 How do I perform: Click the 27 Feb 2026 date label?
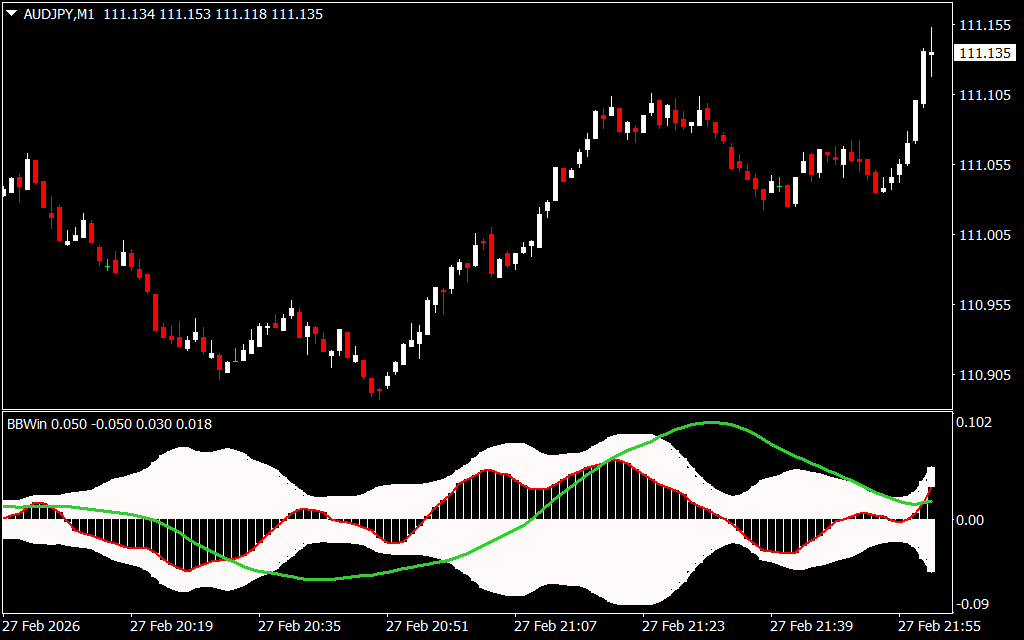pos(43,626)
